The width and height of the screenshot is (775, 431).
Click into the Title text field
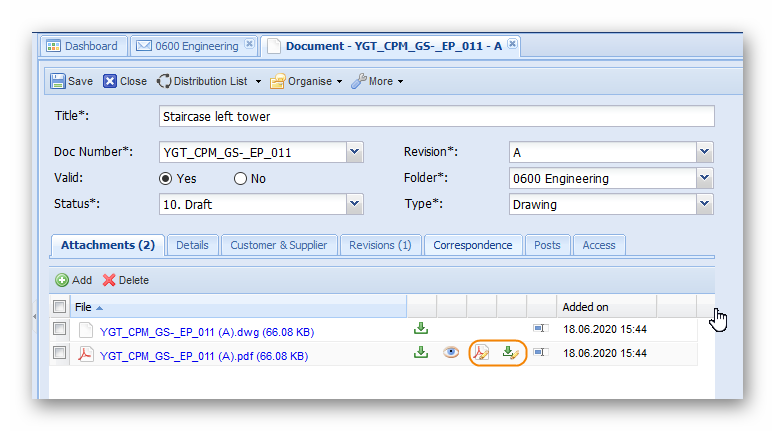click(436, 117)
